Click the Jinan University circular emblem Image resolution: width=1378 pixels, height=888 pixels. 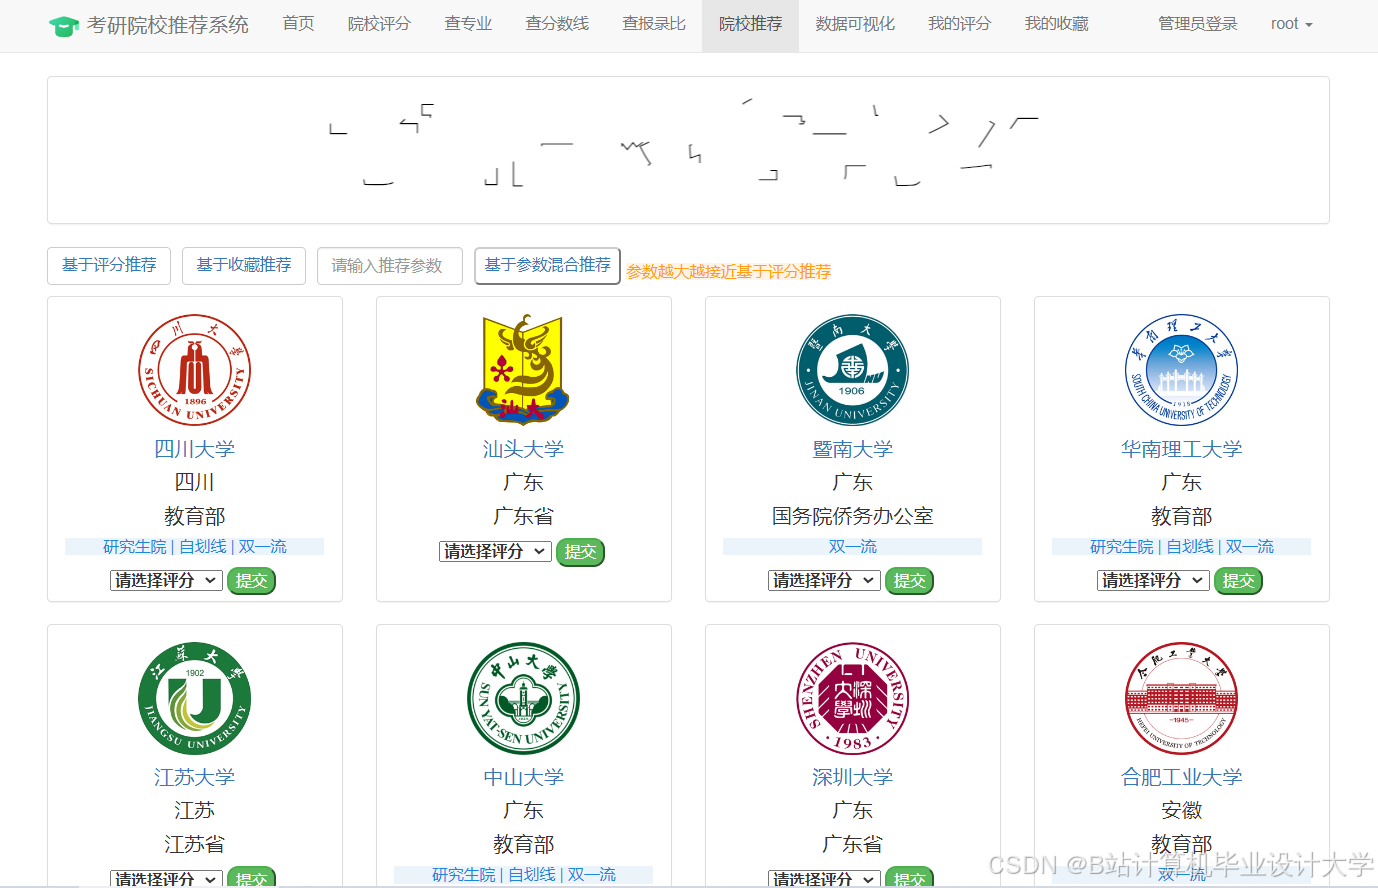tap(852, 370)
